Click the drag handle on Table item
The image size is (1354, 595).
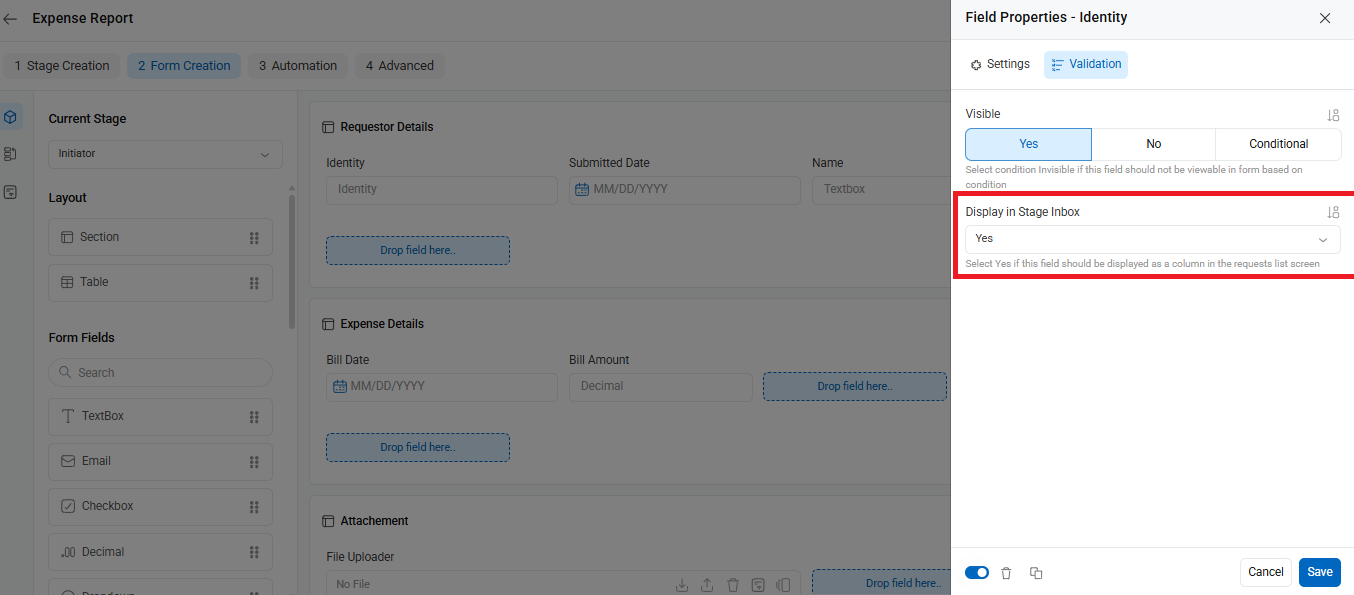coord(254,283)
